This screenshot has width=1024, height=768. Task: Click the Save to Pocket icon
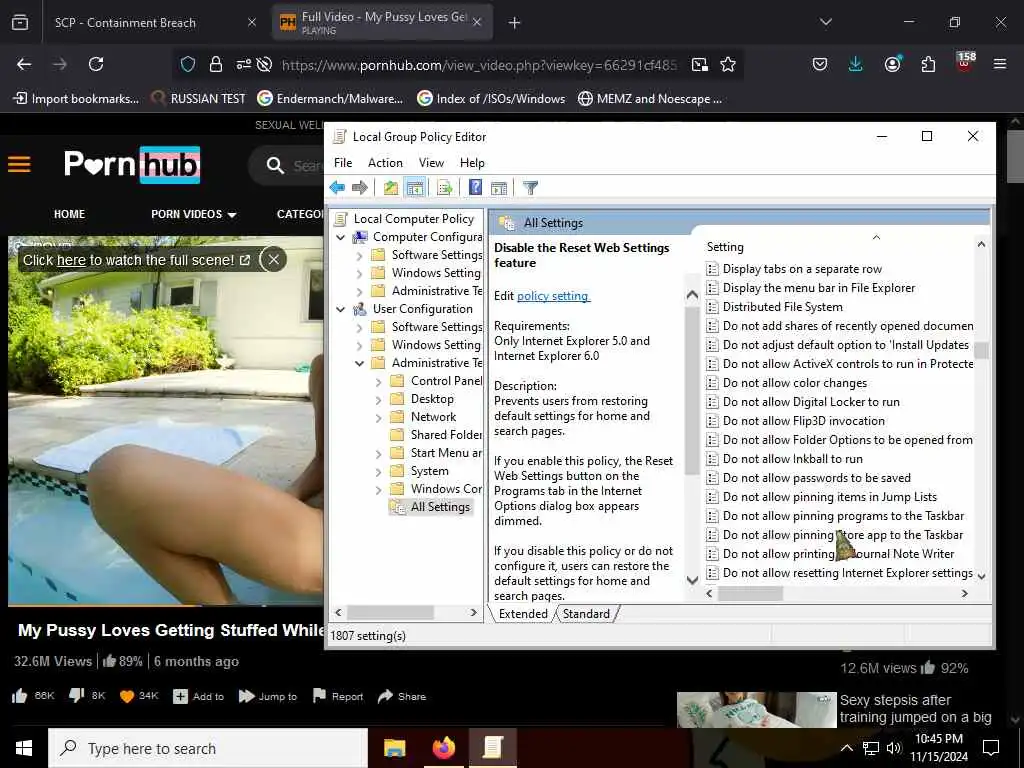pos(820,64)
